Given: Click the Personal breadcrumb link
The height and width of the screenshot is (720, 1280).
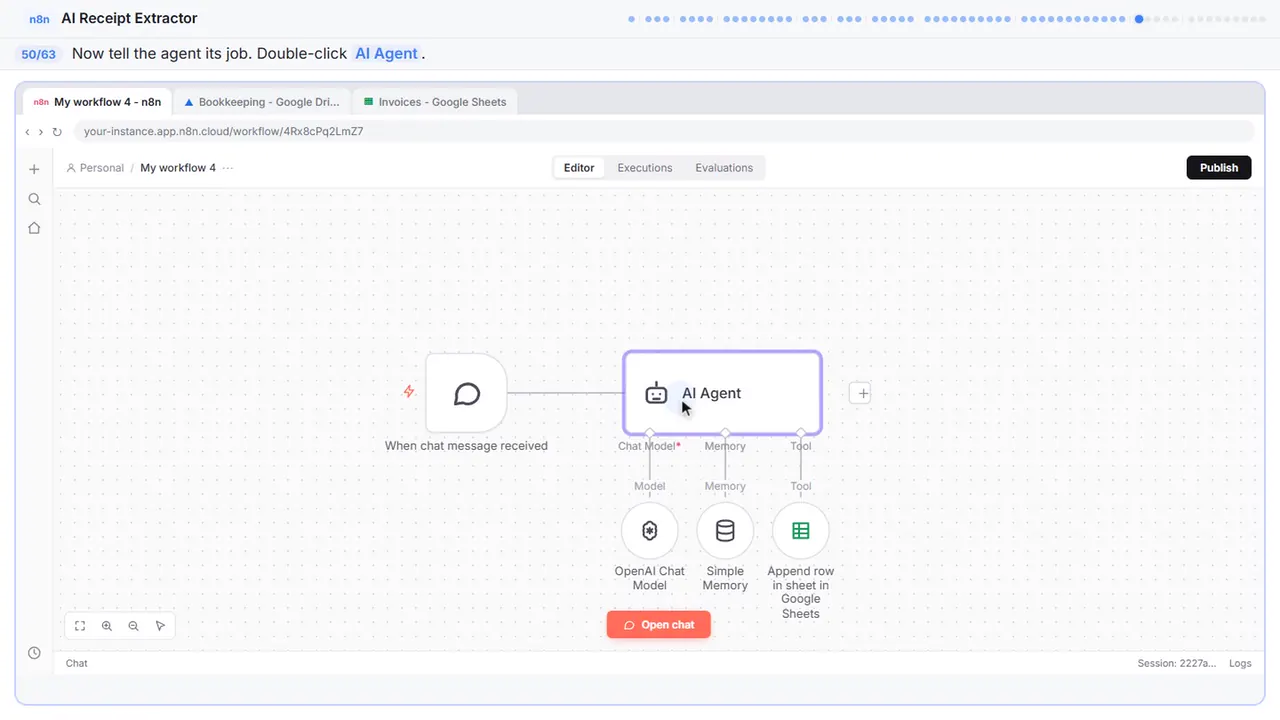Looking at the screenshot, I should coord(95,168).
